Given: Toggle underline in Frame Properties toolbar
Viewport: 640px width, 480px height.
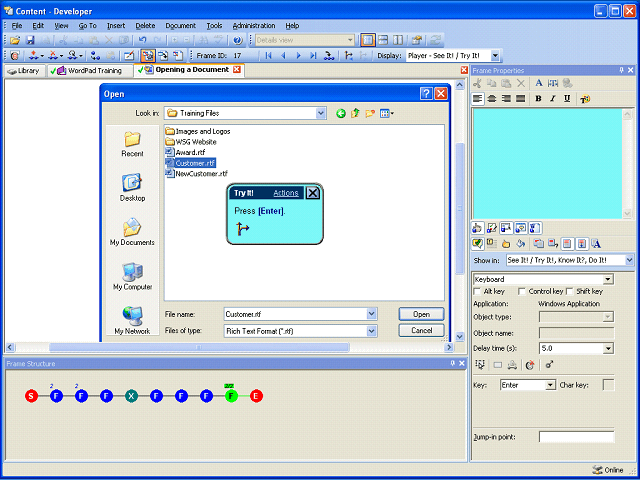Looking at the screenshot, I should click(x=567, y=99).
